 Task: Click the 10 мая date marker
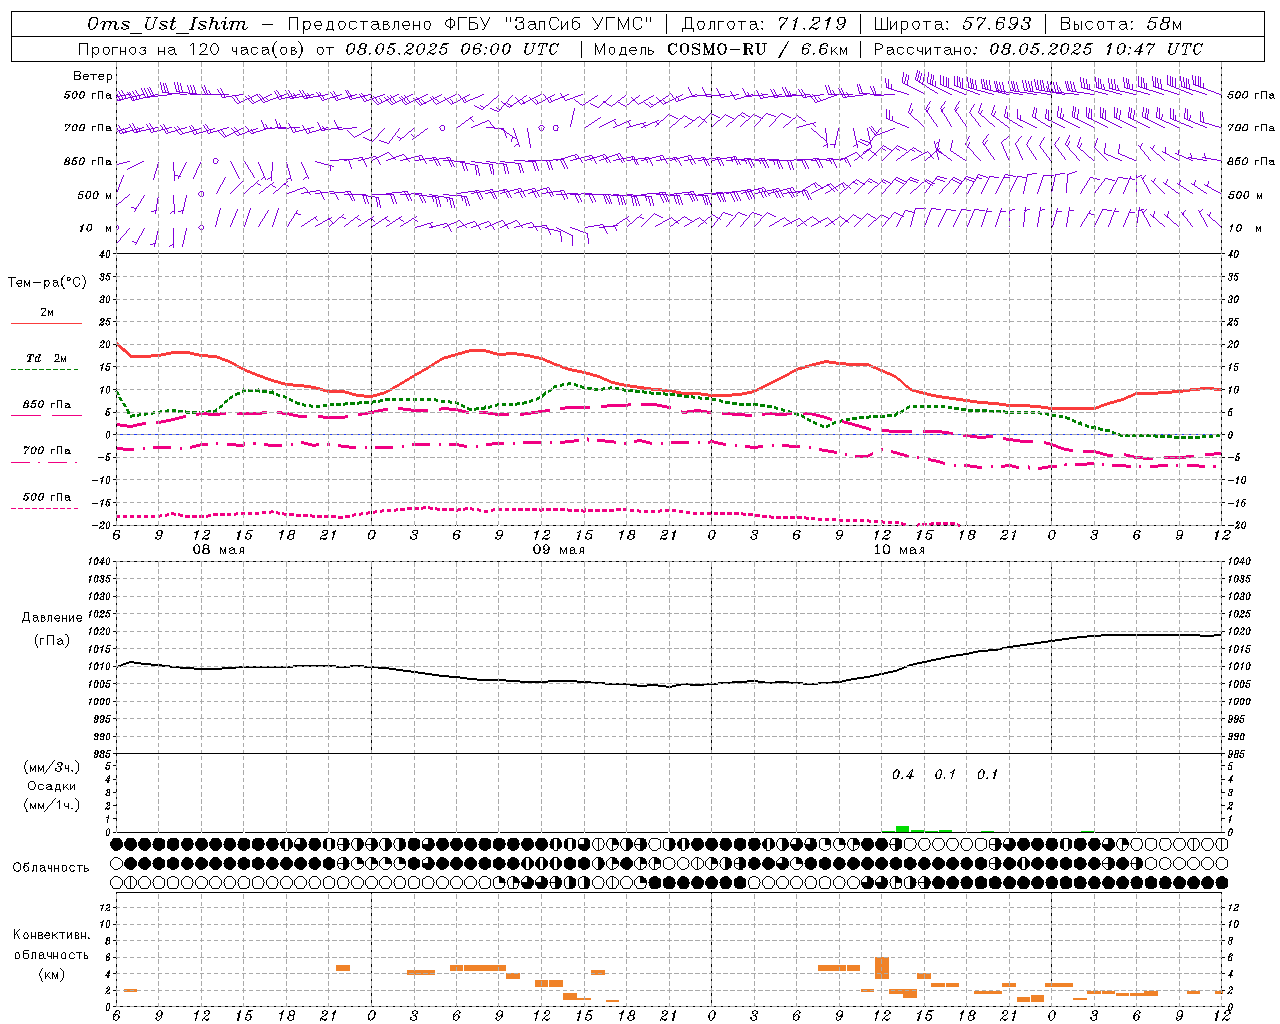tap(898, 550)
